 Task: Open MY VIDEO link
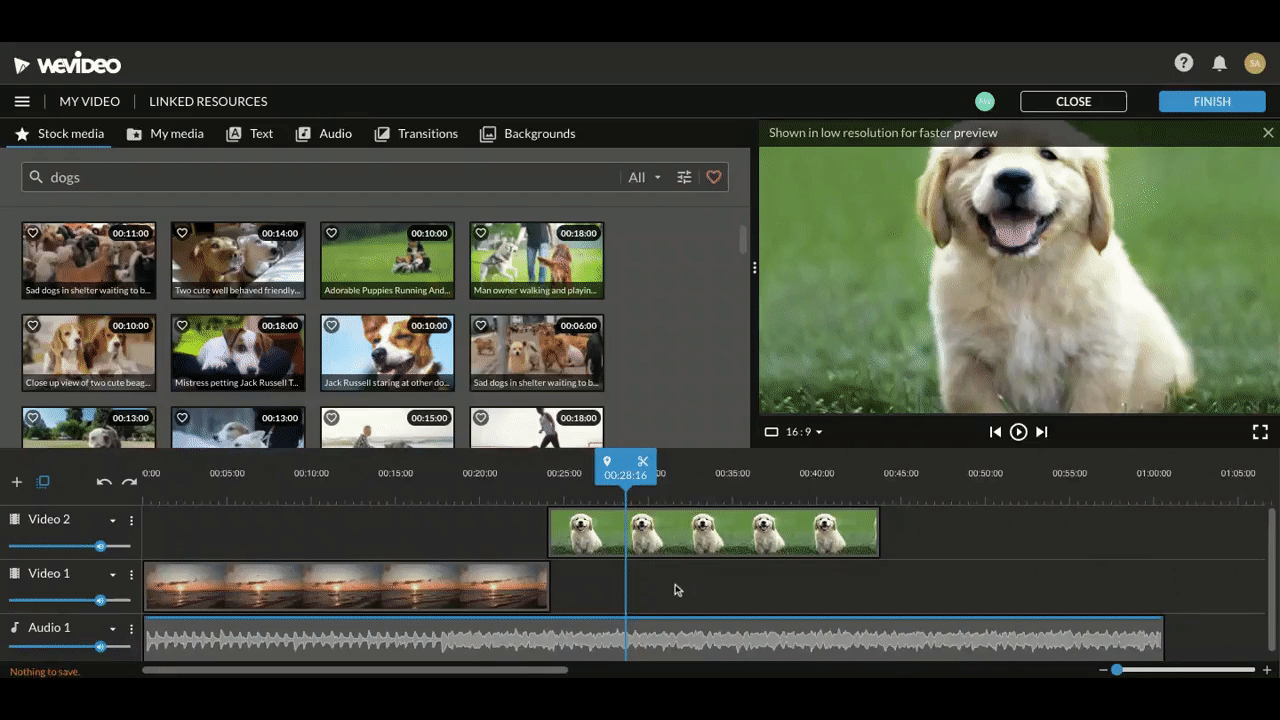(89, 101)
